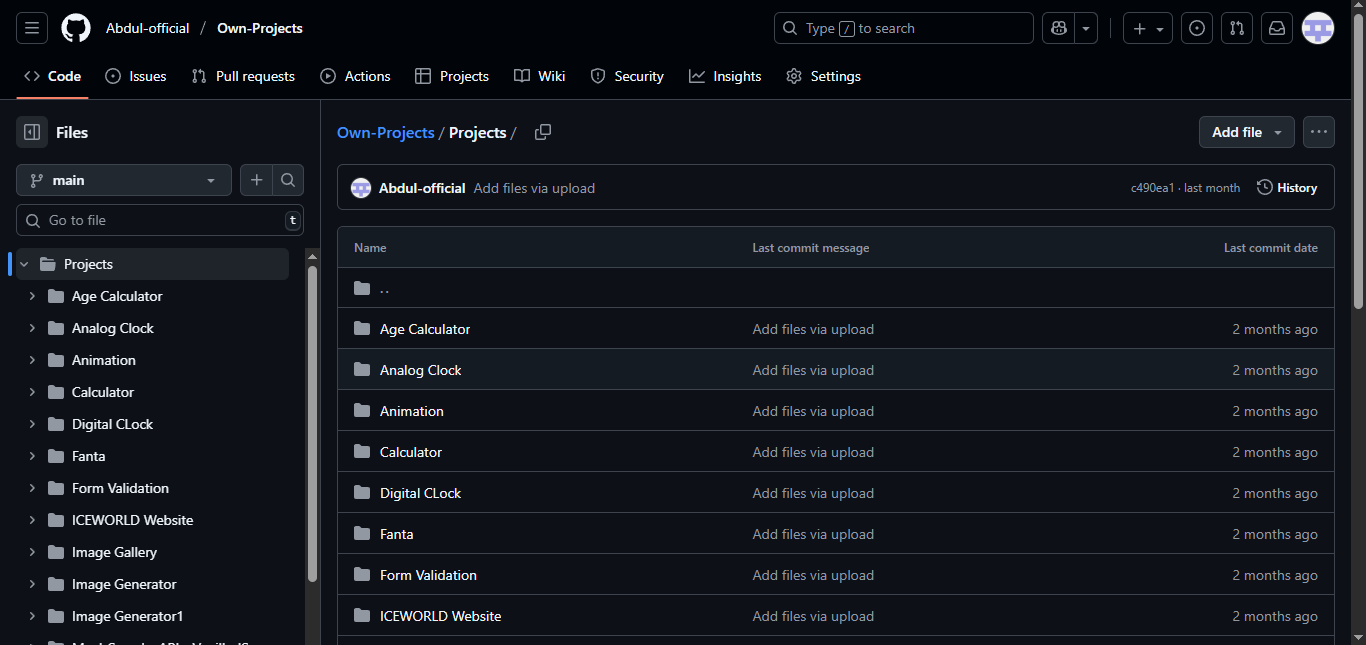Viewport: 1366px width, 645px height.
Task: Click the file tree vertical scrollbar
Action: [x=312, y=420]
